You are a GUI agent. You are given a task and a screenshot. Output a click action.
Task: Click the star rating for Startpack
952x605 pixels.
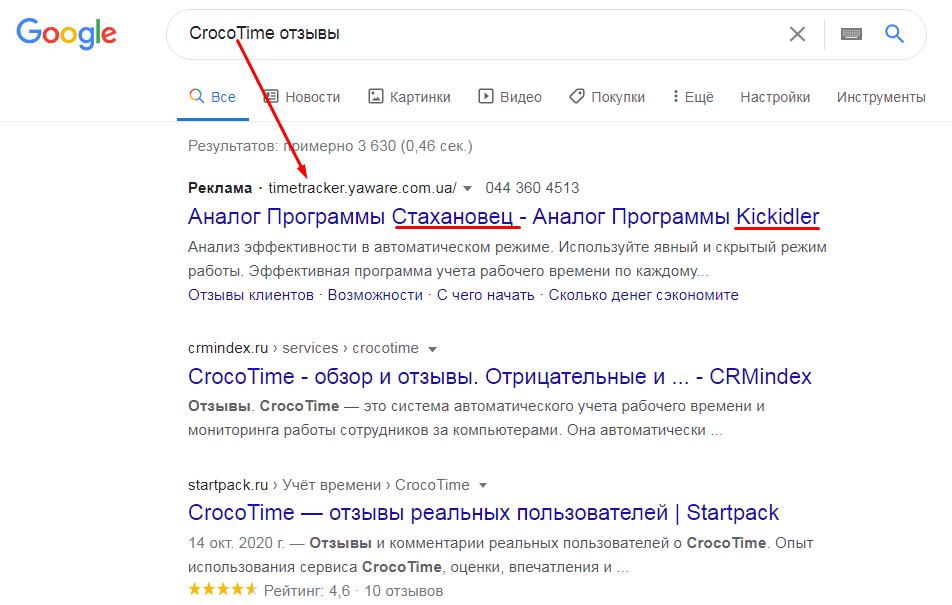click(223, 591)
